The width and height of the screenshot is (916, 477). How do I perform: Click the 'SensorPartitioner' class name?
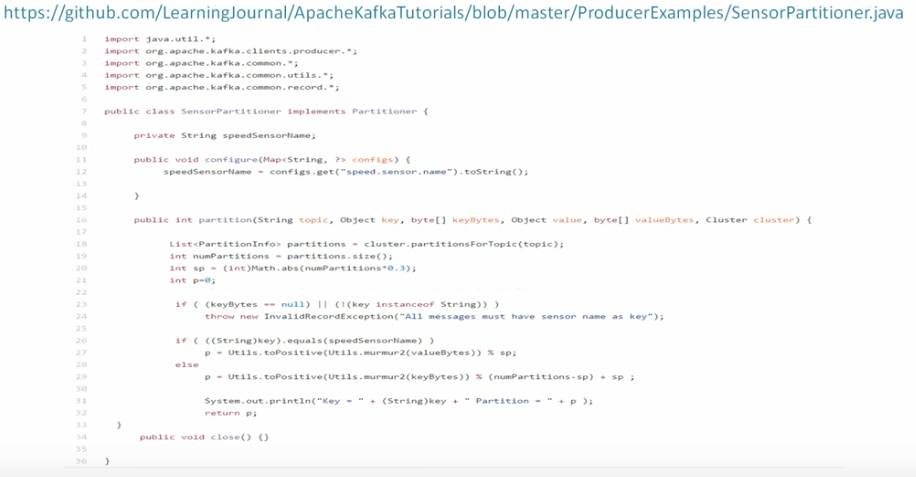click(231, 112)
